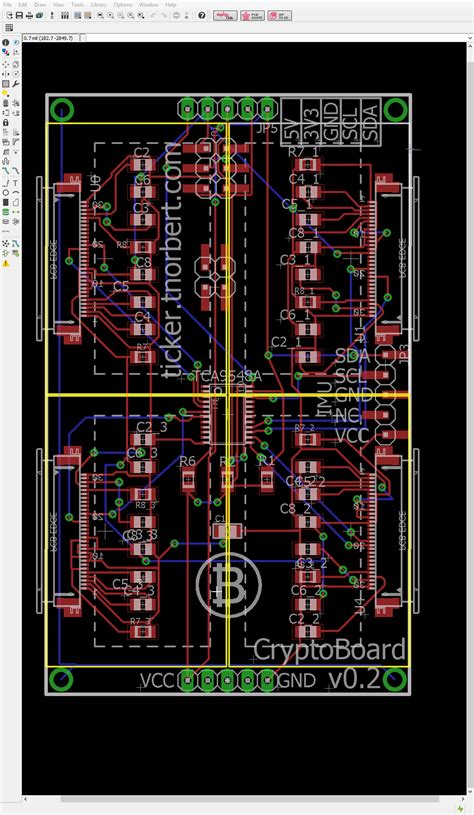Select the Change wrench tool

pyautogui.click(x=16, y=84)
